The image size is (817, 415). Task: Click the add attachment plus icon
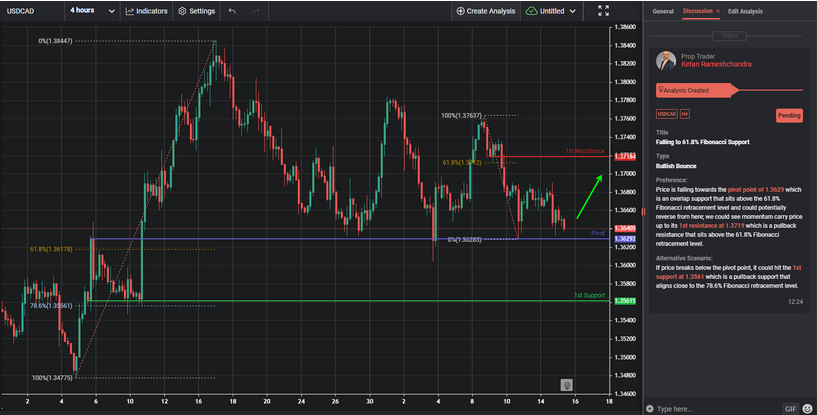click(649, 409)
